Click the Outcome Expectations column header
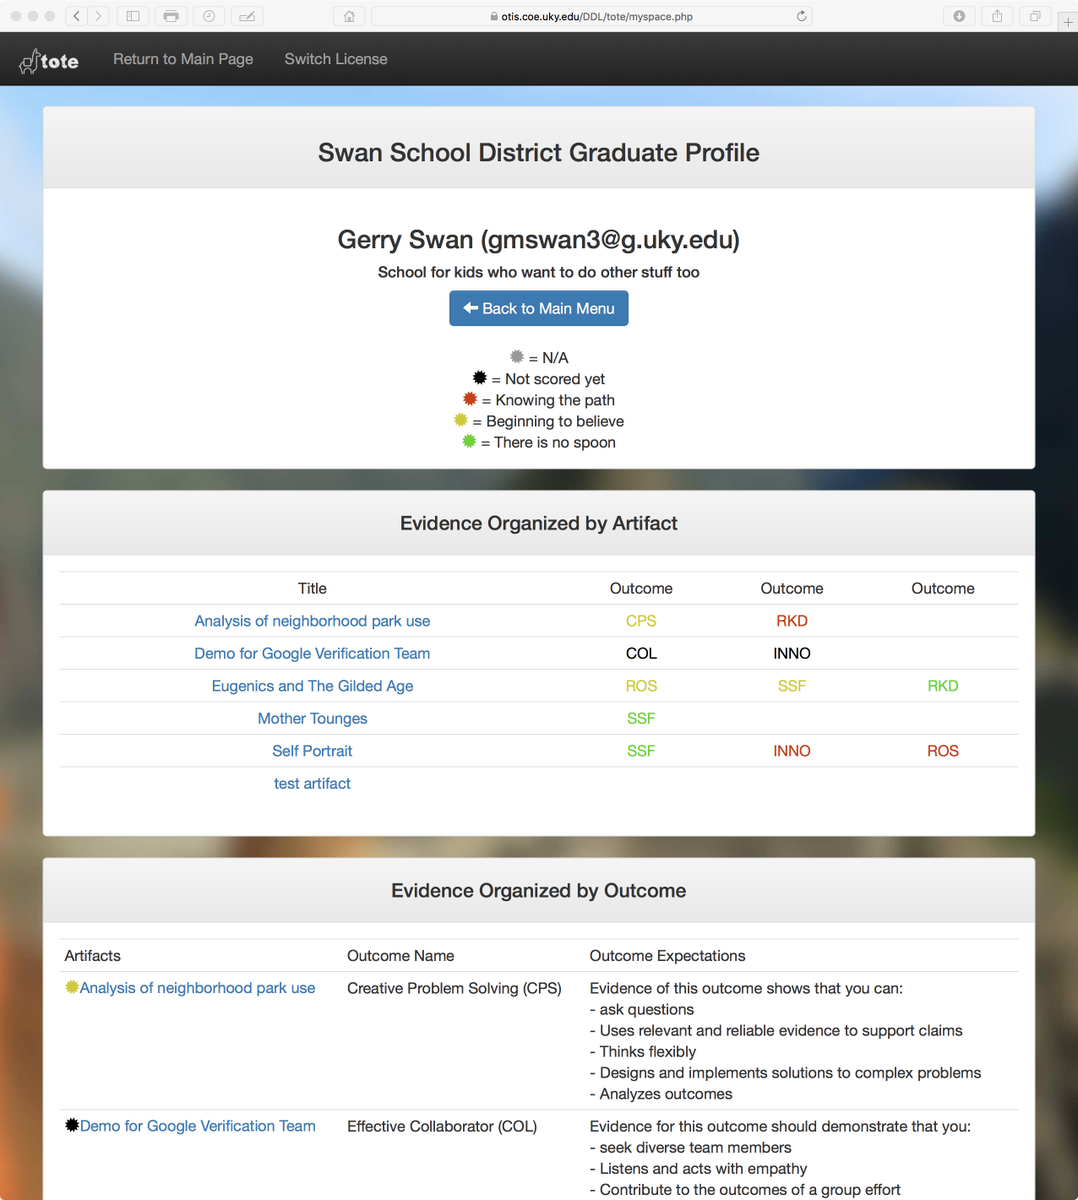 click(x=667, y=956)
